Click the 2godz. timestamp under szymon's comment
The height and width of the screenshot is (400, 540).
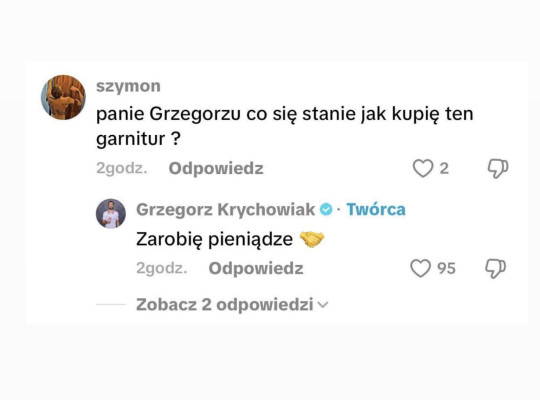pyautogui.click(x=122, y=168)
